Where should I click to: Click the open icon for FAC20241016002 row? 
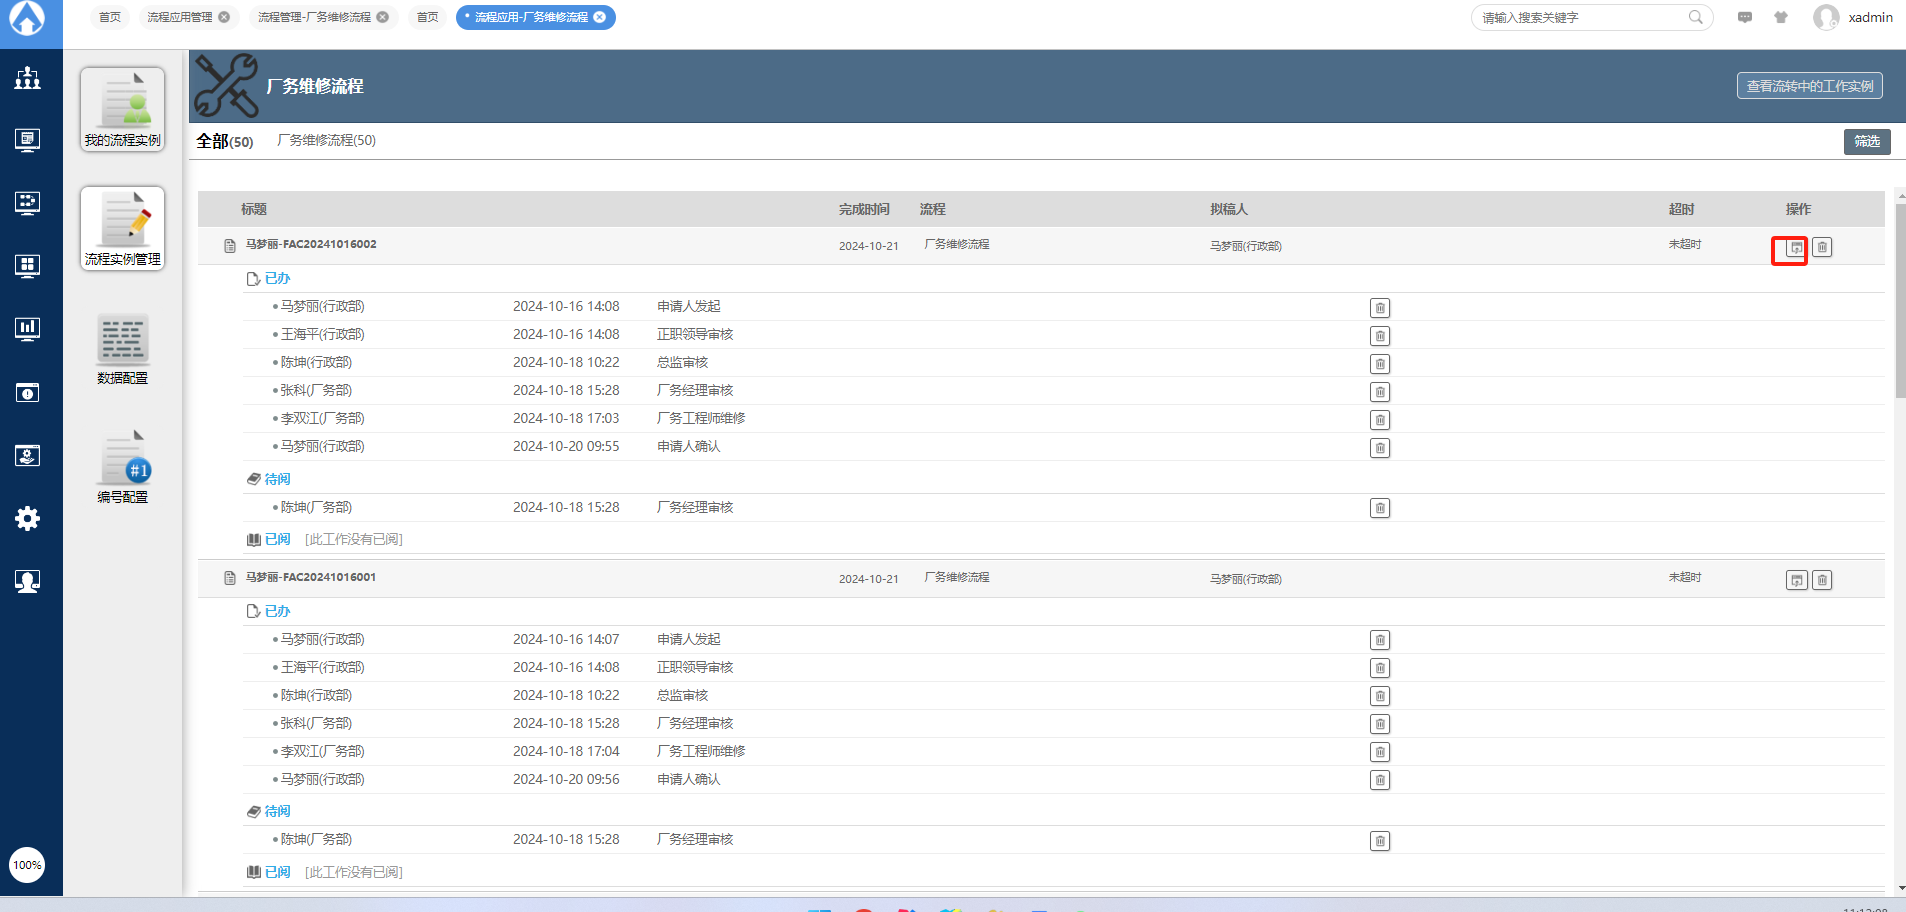(x=1796, y=247)
